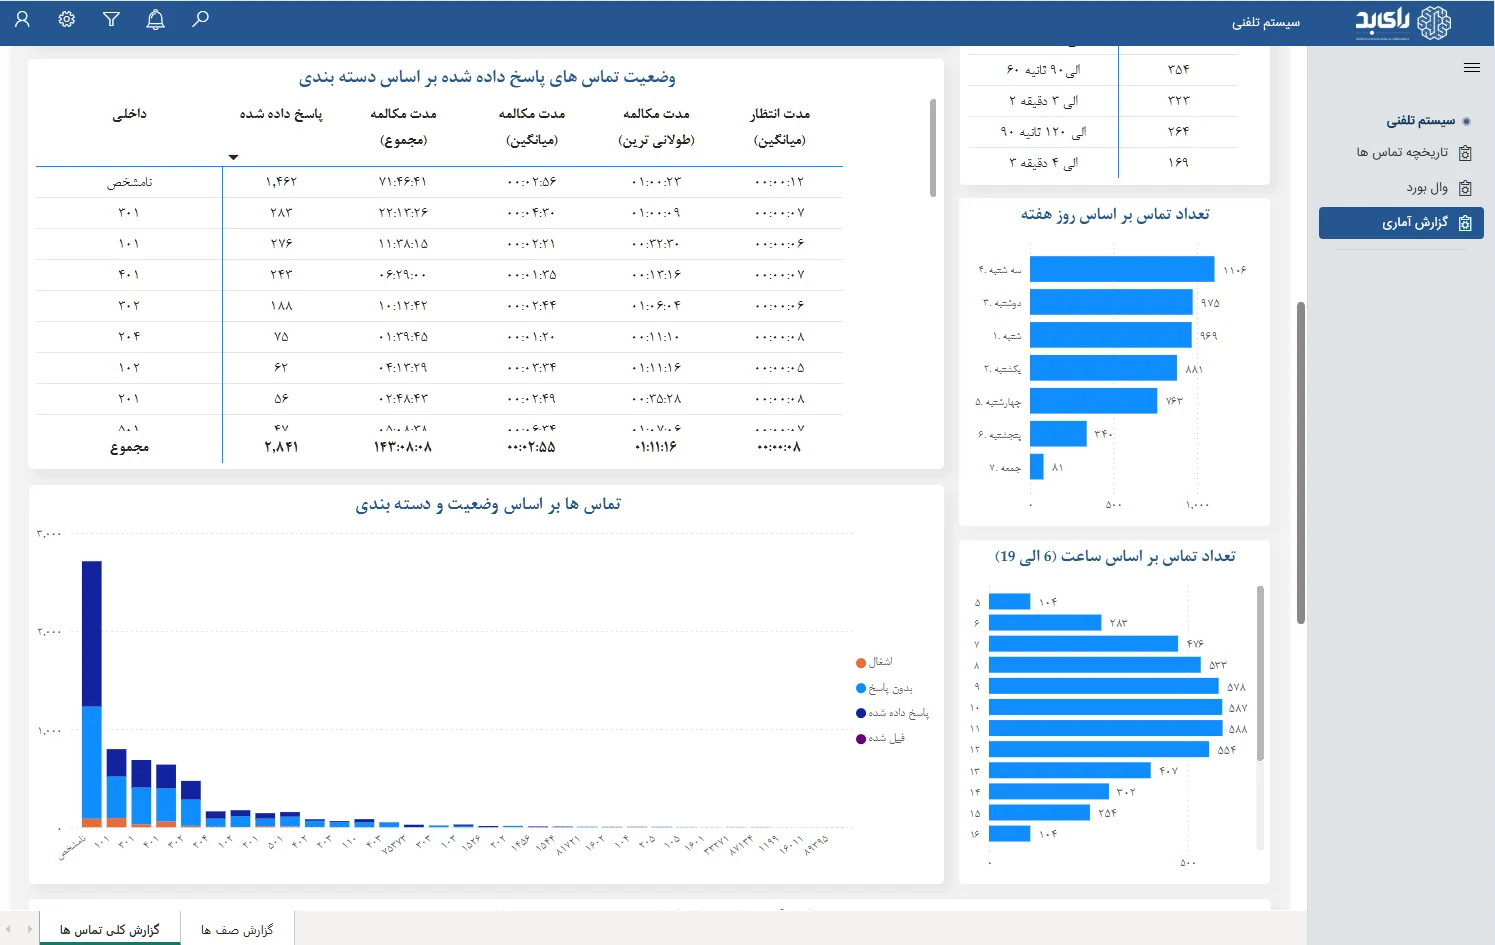Click the تعداد تماس بر اساس روز هفته chart title

(x=1115, y=214)
